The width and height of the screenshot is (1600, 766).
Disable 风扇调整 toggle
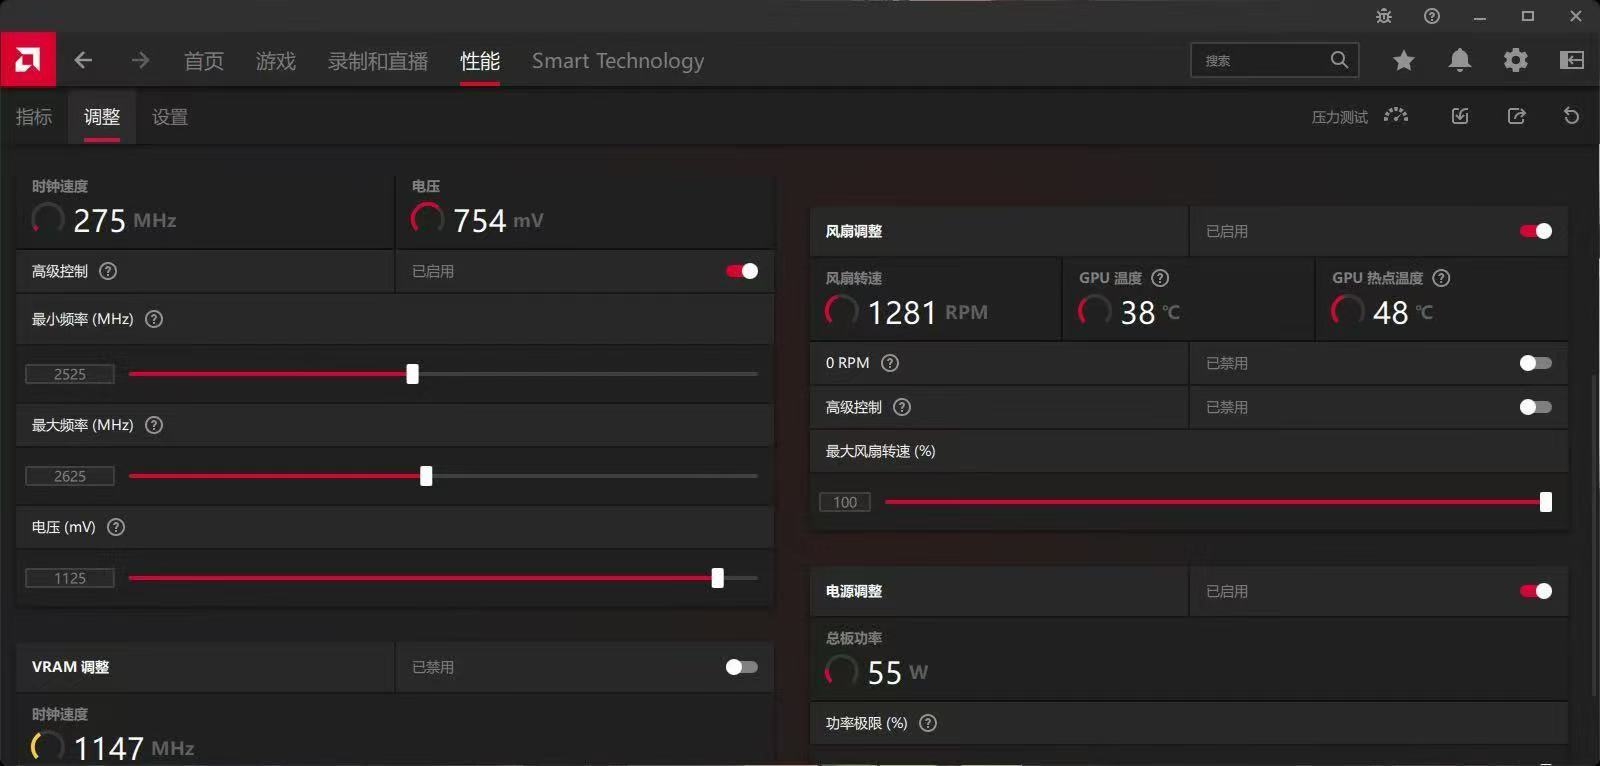click(x=1535, y=231)
